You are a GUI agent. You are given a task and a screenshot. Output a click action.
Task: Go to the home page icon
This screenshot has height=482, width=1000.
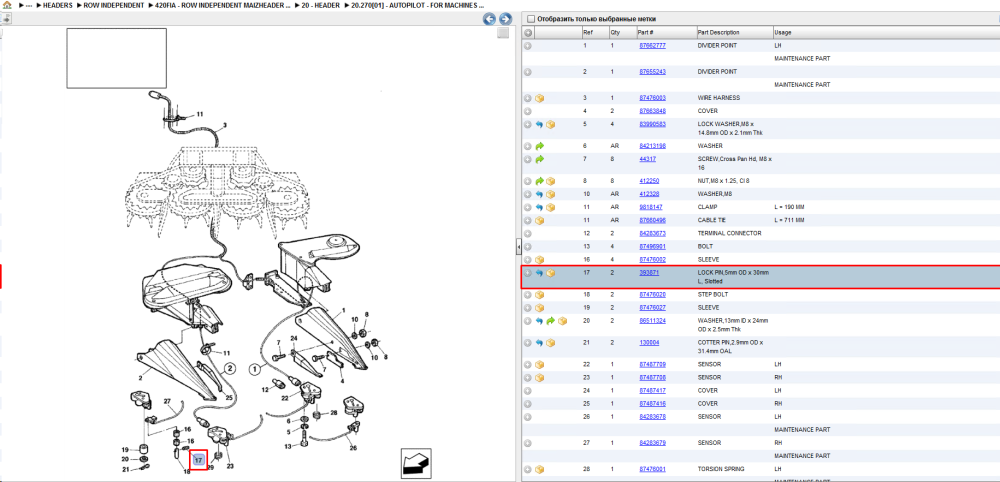pyautogui.click(x=7, y=4)
